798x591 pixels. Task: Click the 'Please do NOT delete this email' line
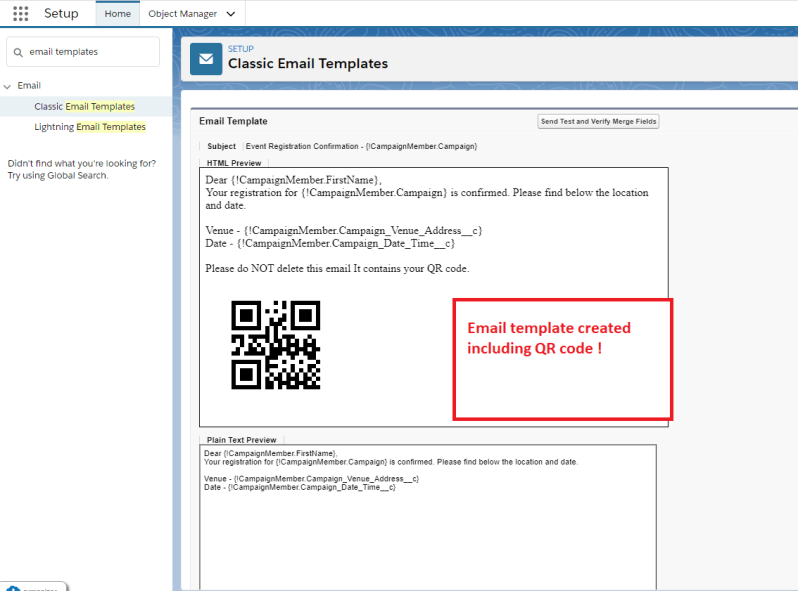click(x=337, y=268)
